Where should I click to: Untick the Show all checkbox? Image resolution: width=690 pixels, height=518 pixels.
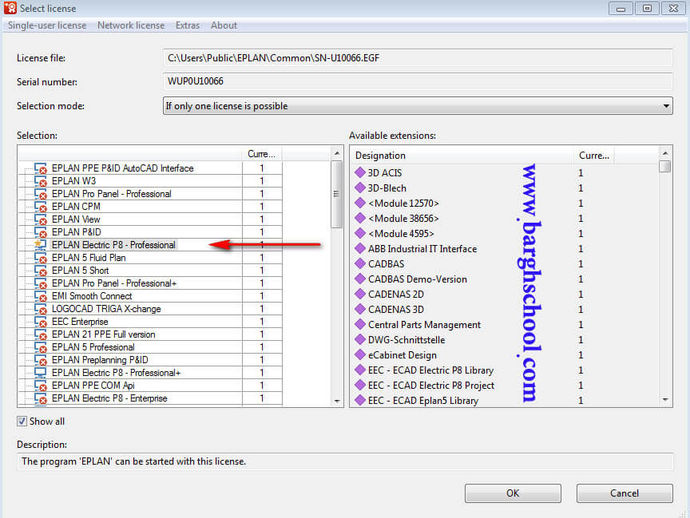(22, 421)
